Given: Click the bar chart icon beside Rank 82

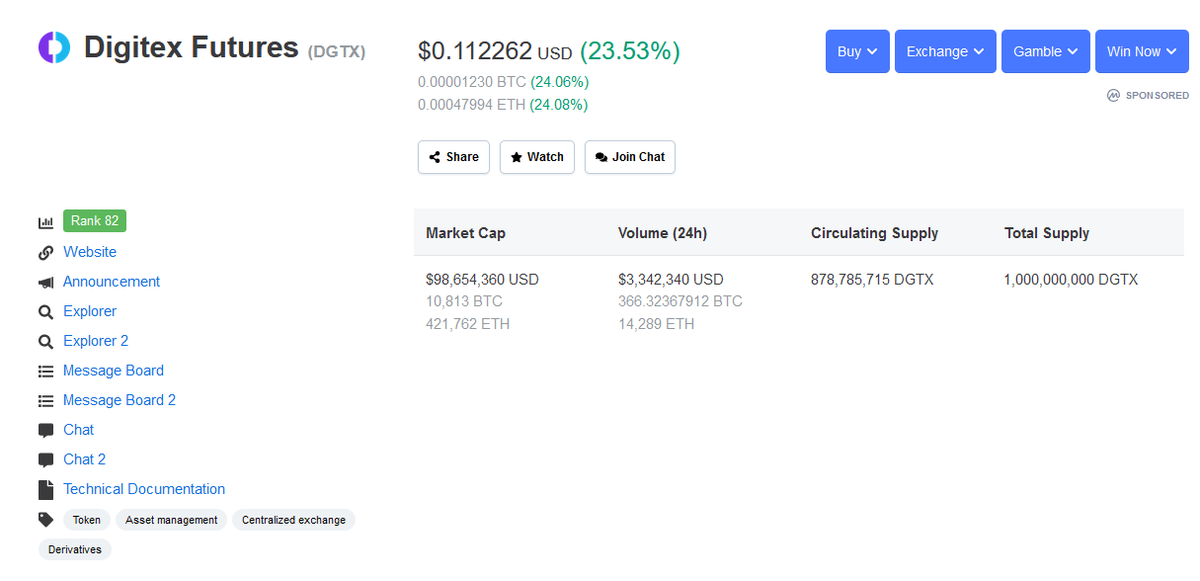Looking at the screenshot, I should pos(46,220).
